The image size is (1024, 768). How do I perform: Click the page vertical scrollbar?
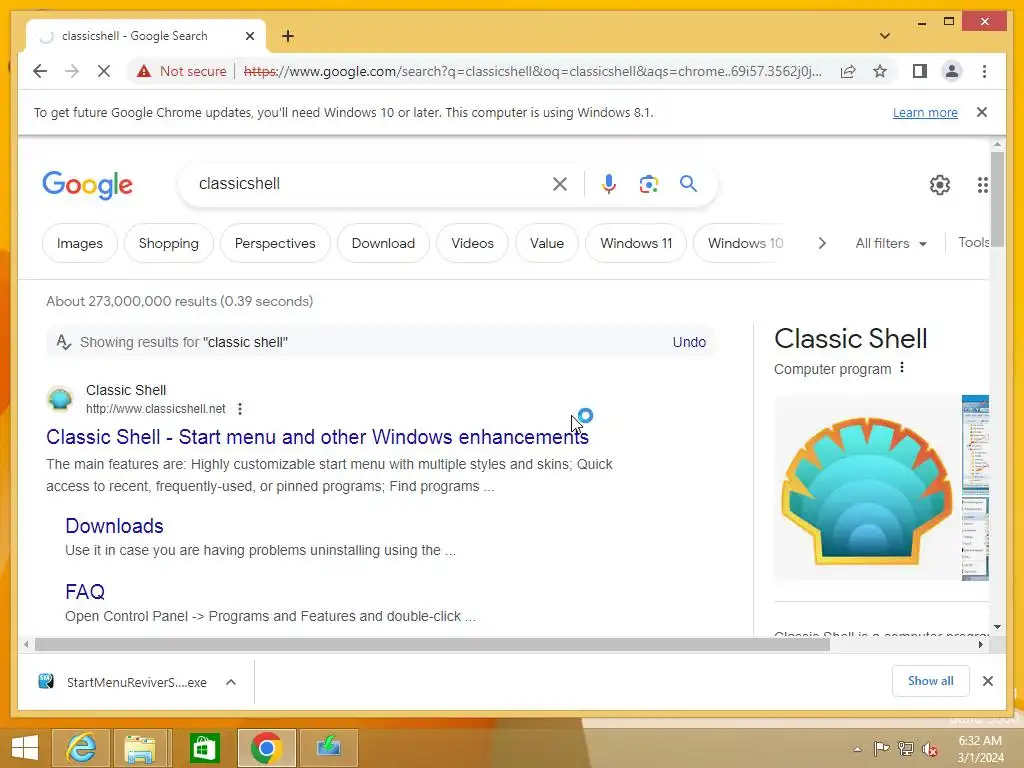[x=997, y=199]
